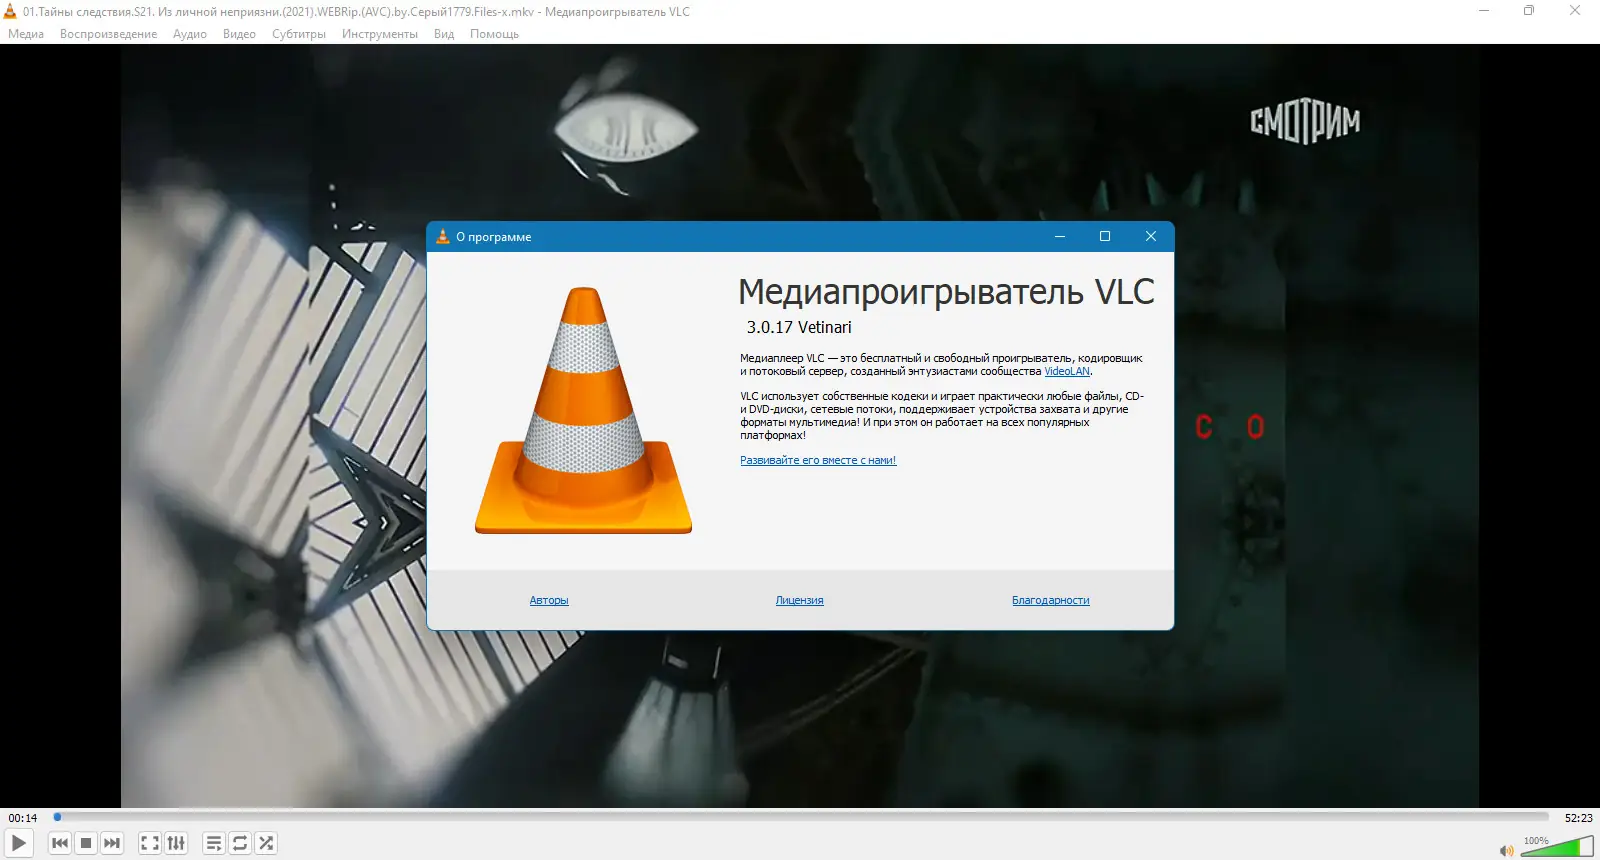
Task: Click the elapsed time 00:14 label
Action: coord(23,818)
